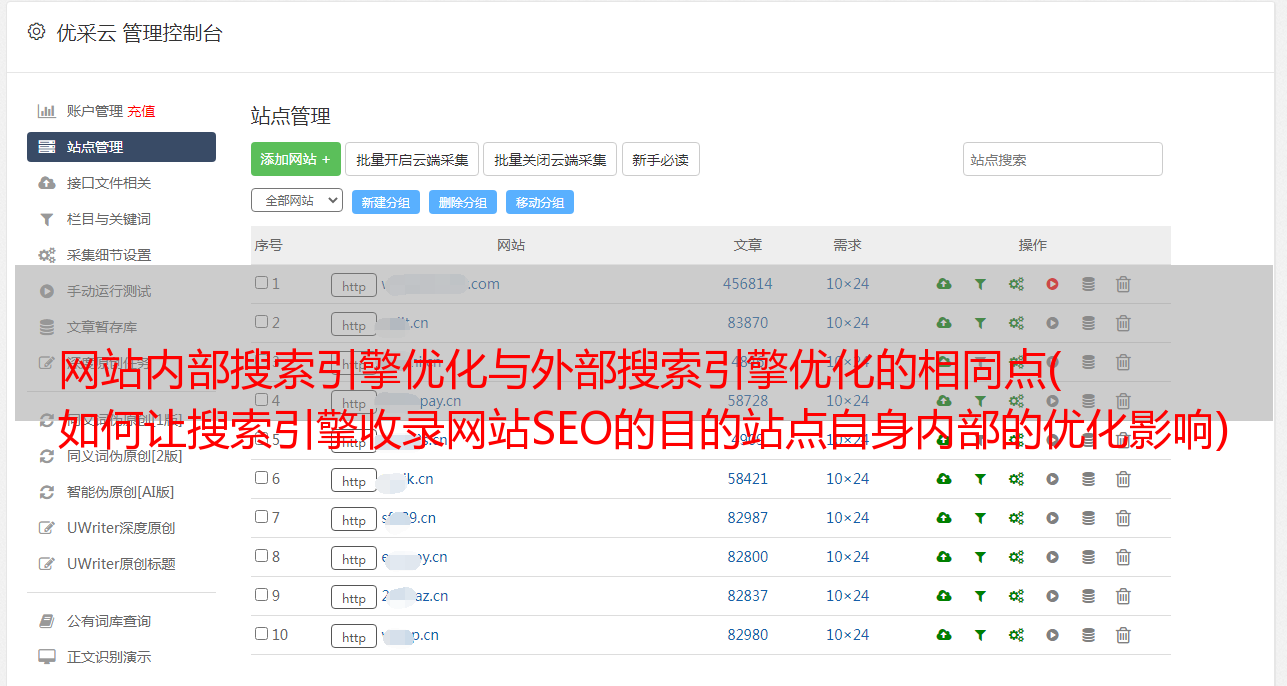The height and width of the screenshot is (686, 1287).
Task: Click play icon in row 7
Action: coord(1052,518)
